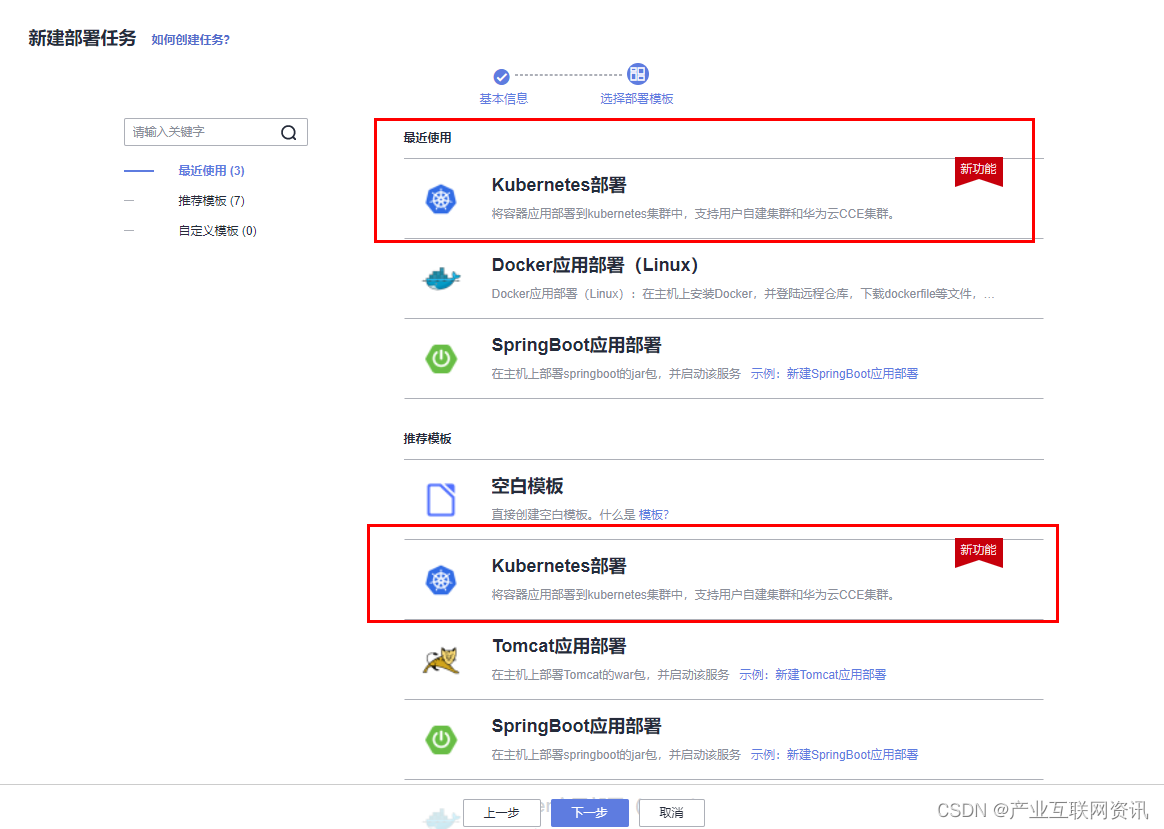Select 空白模板 template title
The height and width of the screenshot is (829, 1164).
(528, 486)
